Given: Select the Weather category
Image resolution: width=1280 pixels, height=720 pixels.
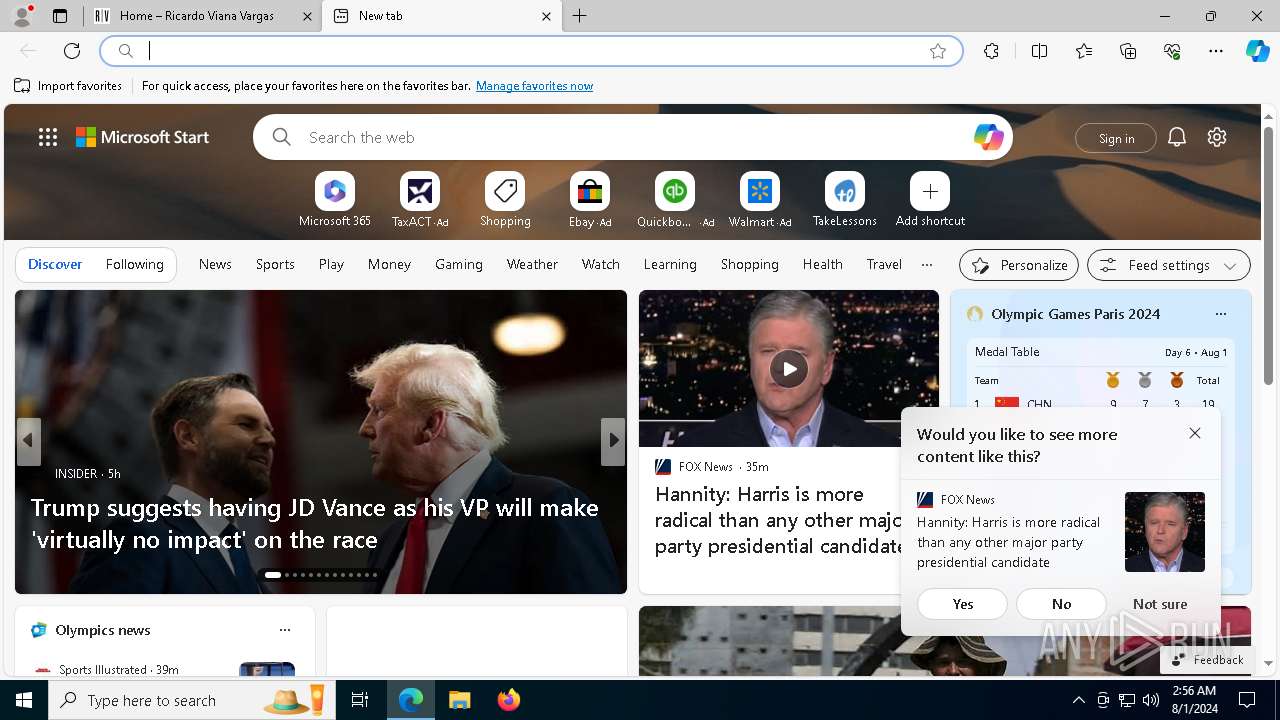Looking at the screenshot, I should pos(532,264).
